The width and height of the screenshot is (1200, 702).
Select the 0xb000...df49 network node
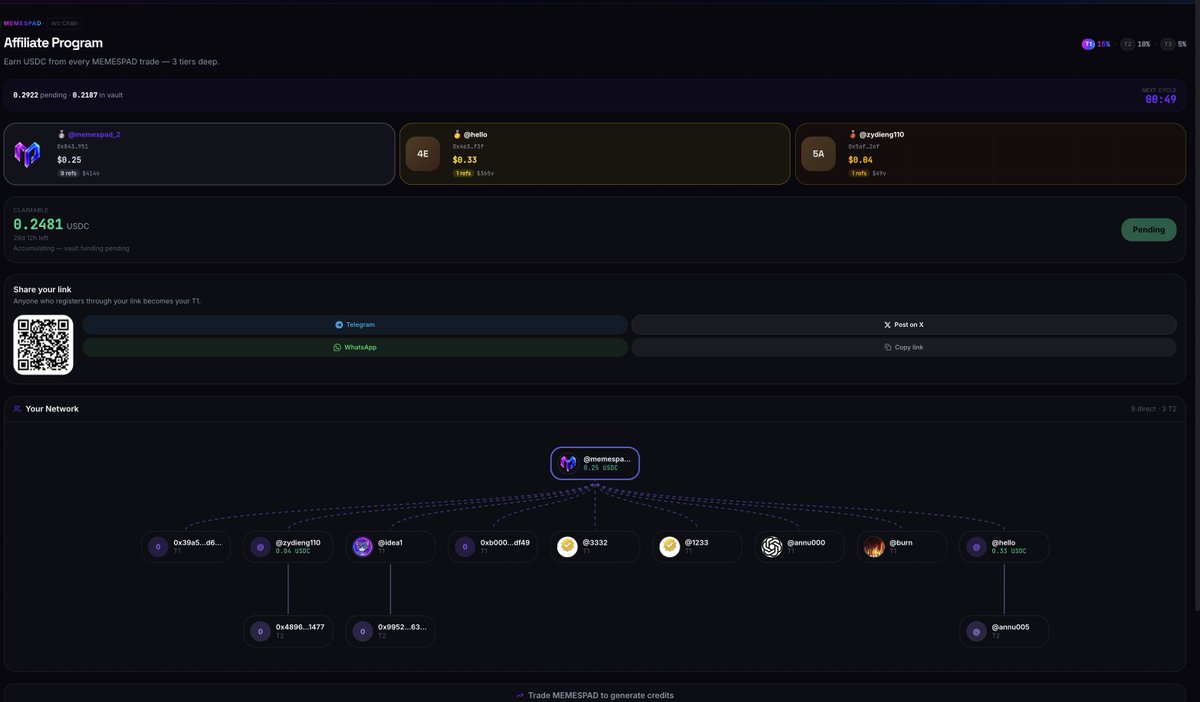492,547
